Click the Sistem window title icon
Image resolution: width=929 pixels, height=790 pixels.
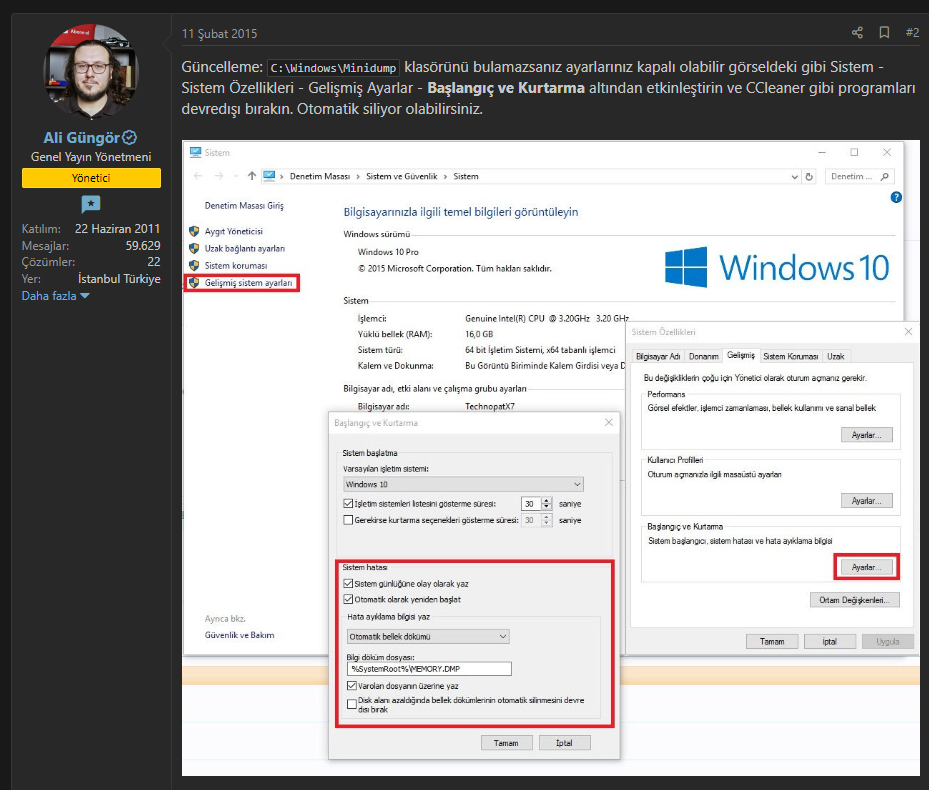(195, 152)
